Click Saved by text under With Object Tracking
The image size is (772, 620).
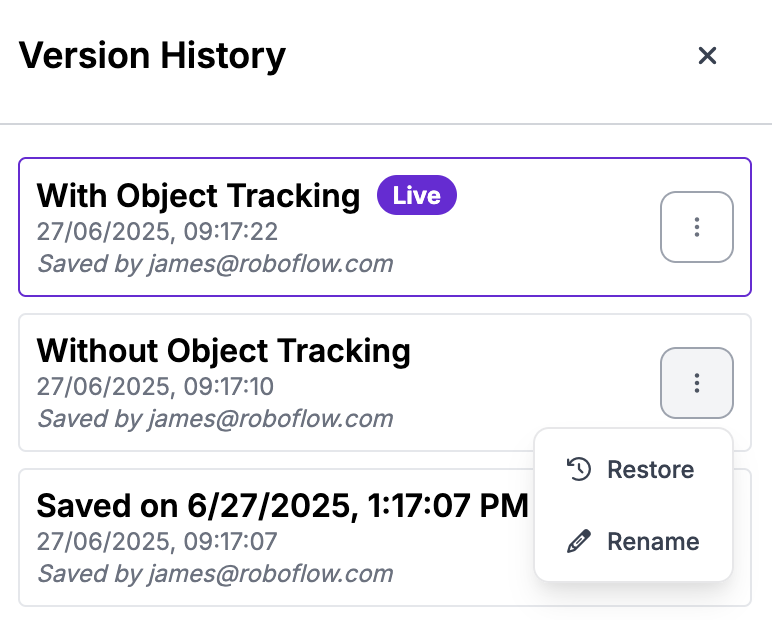click(x=215, y=264)
